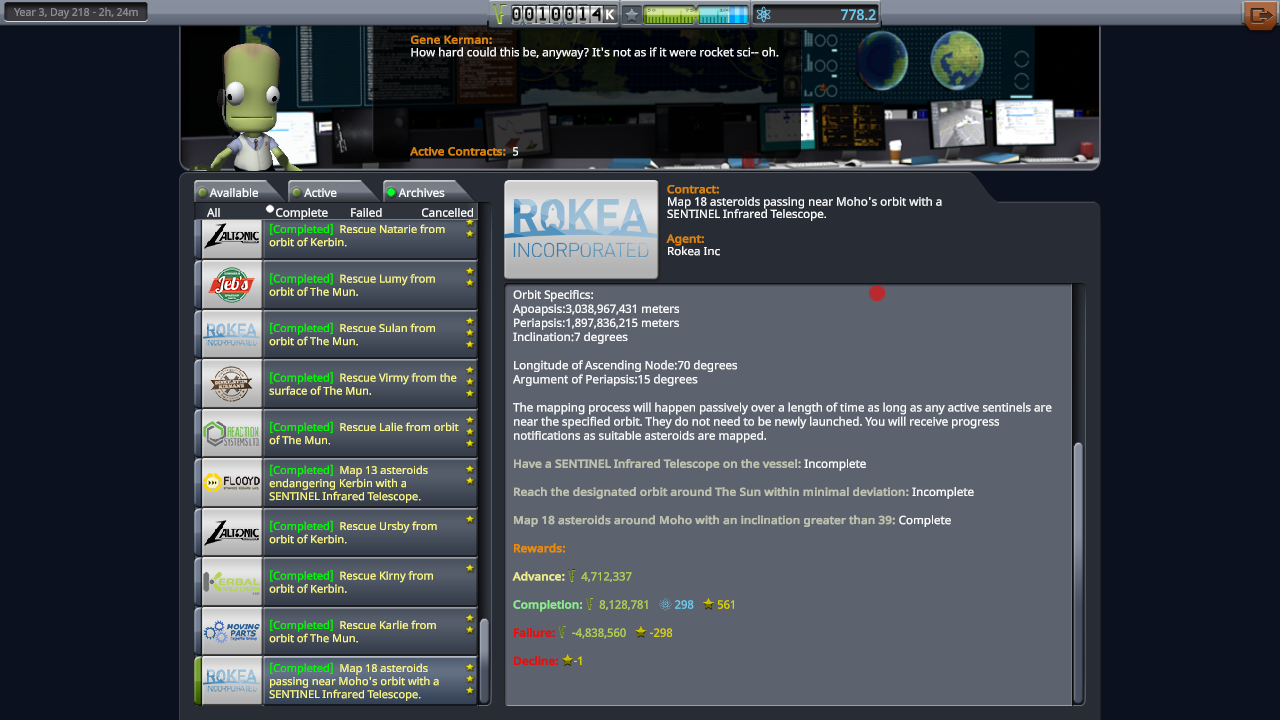Click the Kerbal Motion logo on Rescue Kirny row
The width and height of the screenshot is (1280, 720).
pyautogui.click(x=232, y=582)
